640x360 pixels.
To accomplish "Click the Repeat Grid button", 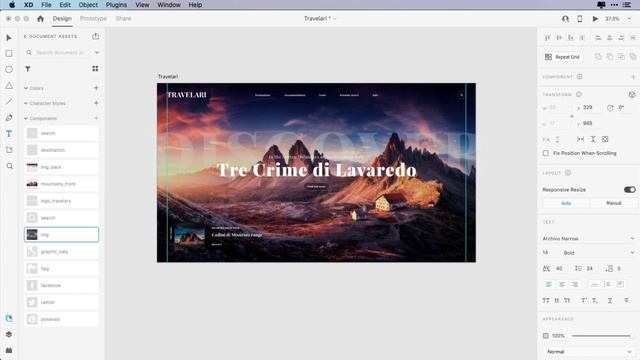I will [x=562, y=57].
